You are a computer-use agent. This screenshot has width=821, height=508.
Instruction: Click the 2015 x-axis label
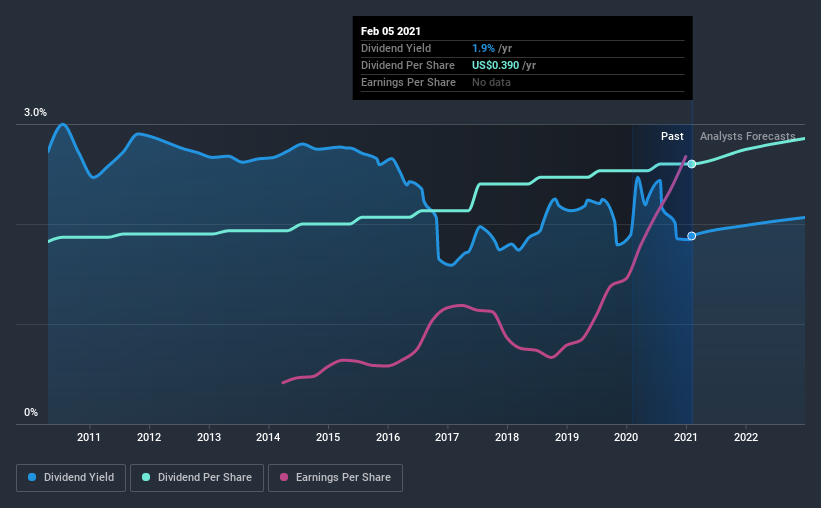pos(328,437)
